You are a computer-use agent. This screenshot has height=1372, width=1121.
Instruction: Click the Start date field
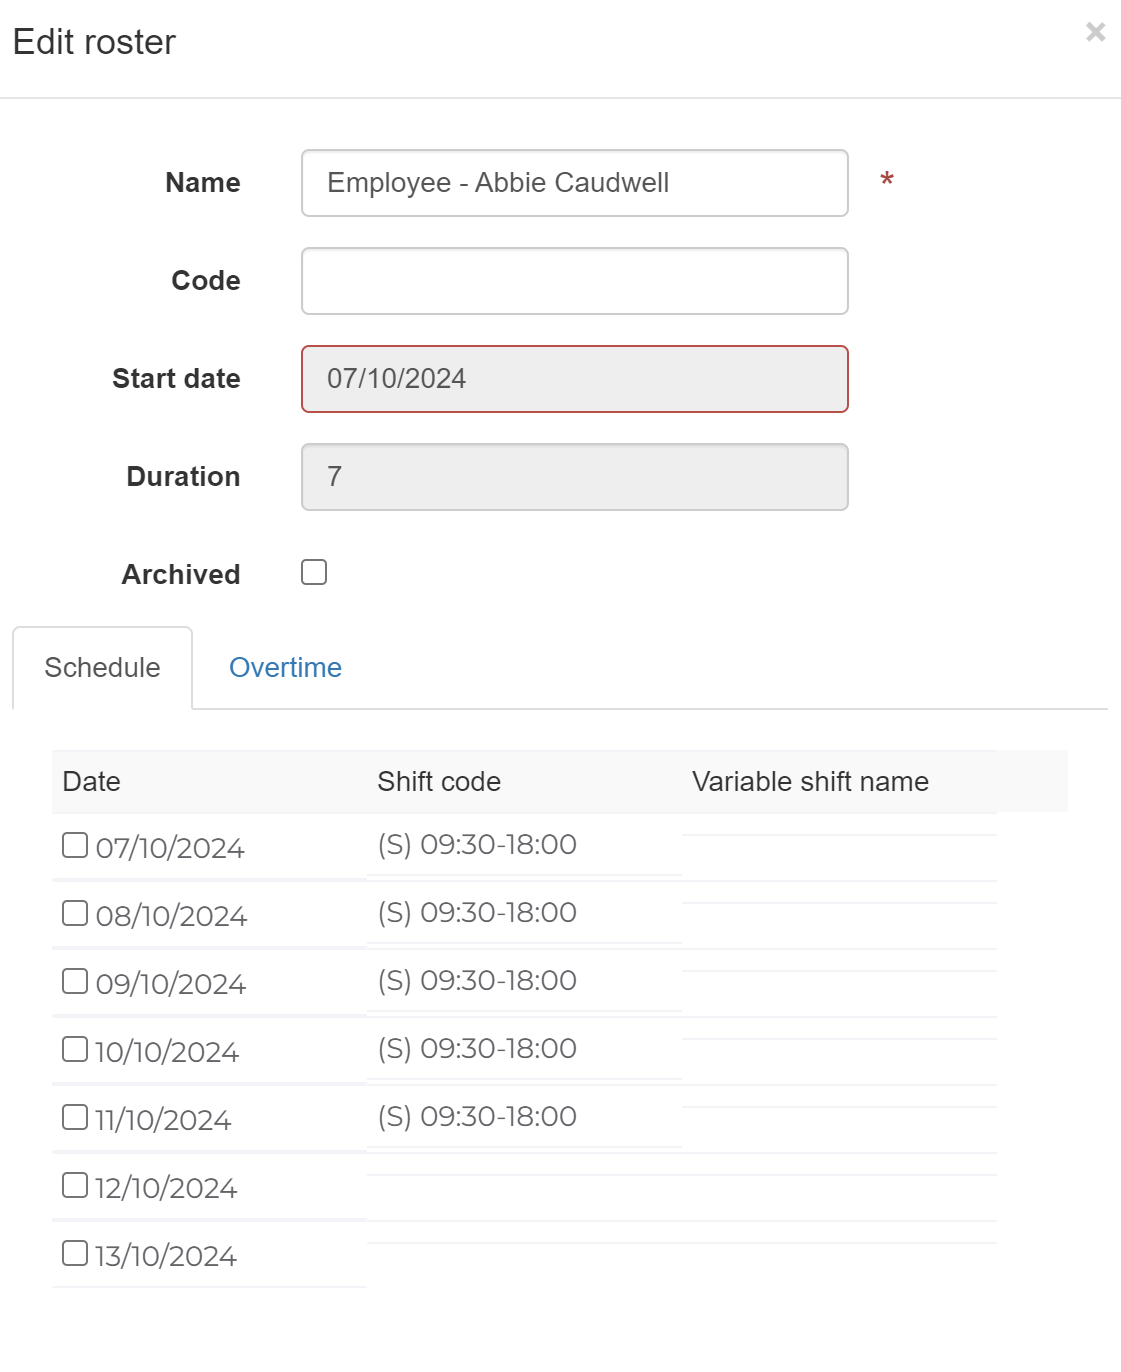tap(574, 379)
